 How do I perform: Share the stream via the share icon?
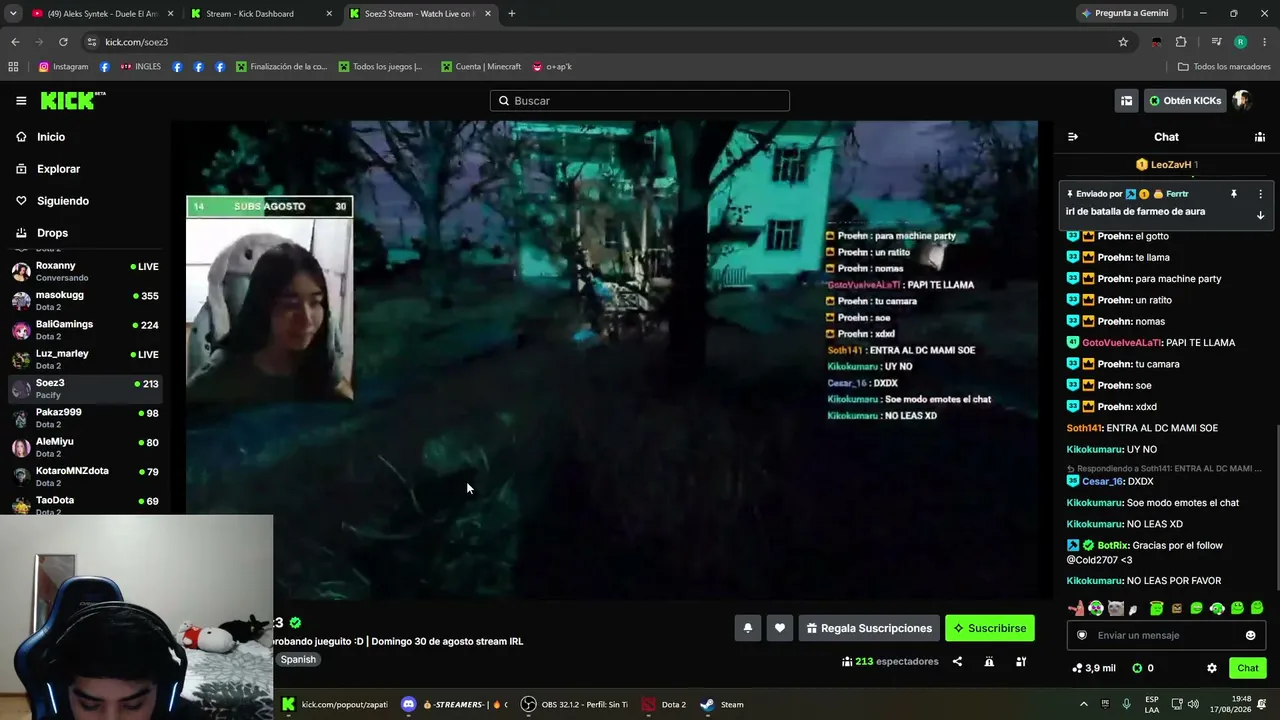click(x=957, y=661)
